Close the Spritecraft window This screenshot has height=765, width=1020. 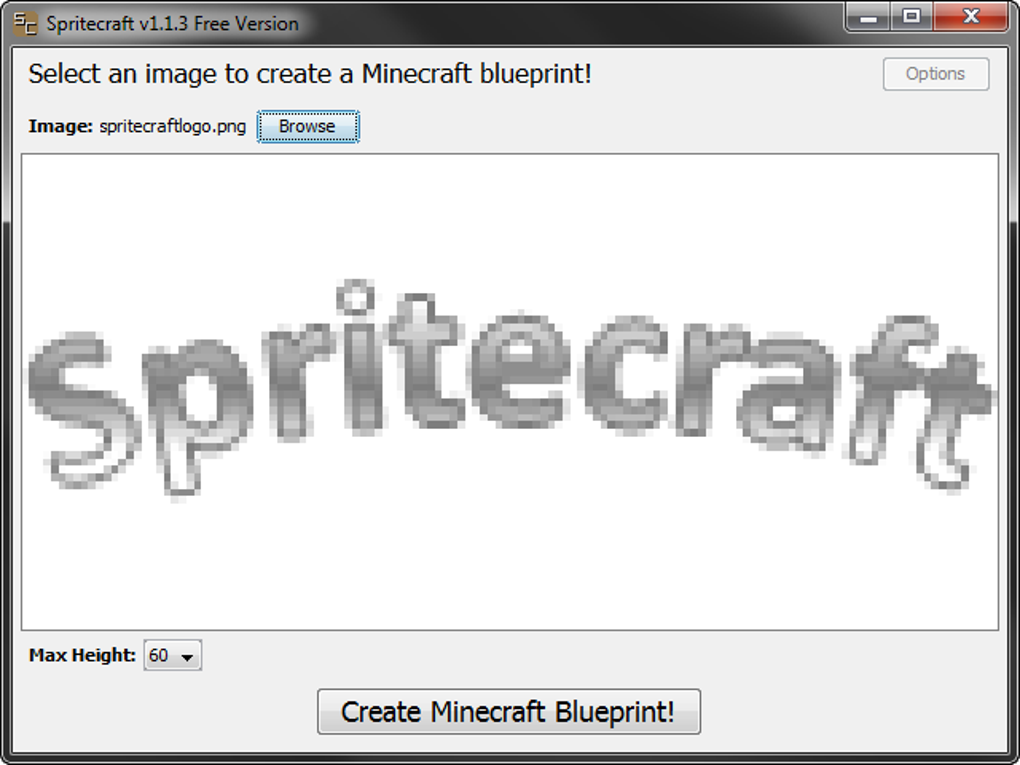(970, 17)
